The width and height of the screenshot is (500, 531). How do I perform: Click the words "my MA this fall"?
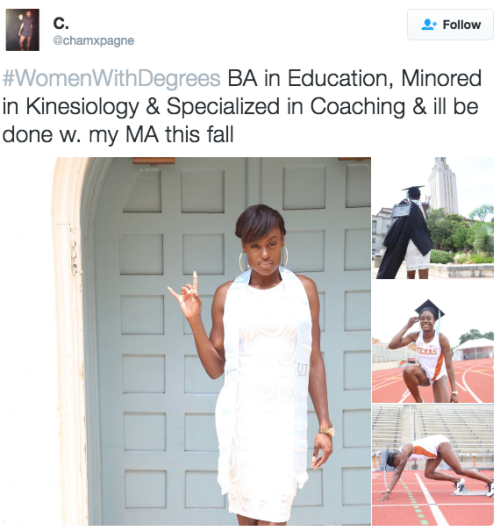click(161, 135)
